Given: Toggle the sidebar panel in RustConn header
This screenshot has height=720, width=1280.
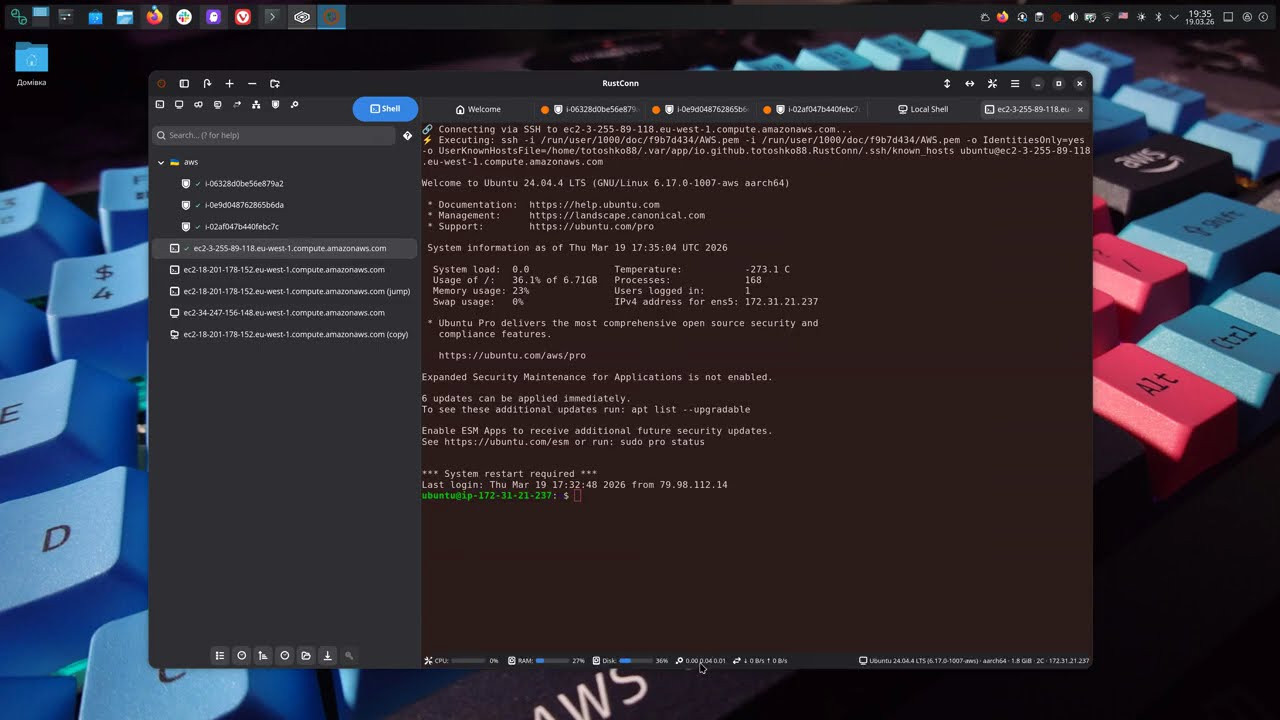Looking at the screenshot, I should tap(184, 84).
